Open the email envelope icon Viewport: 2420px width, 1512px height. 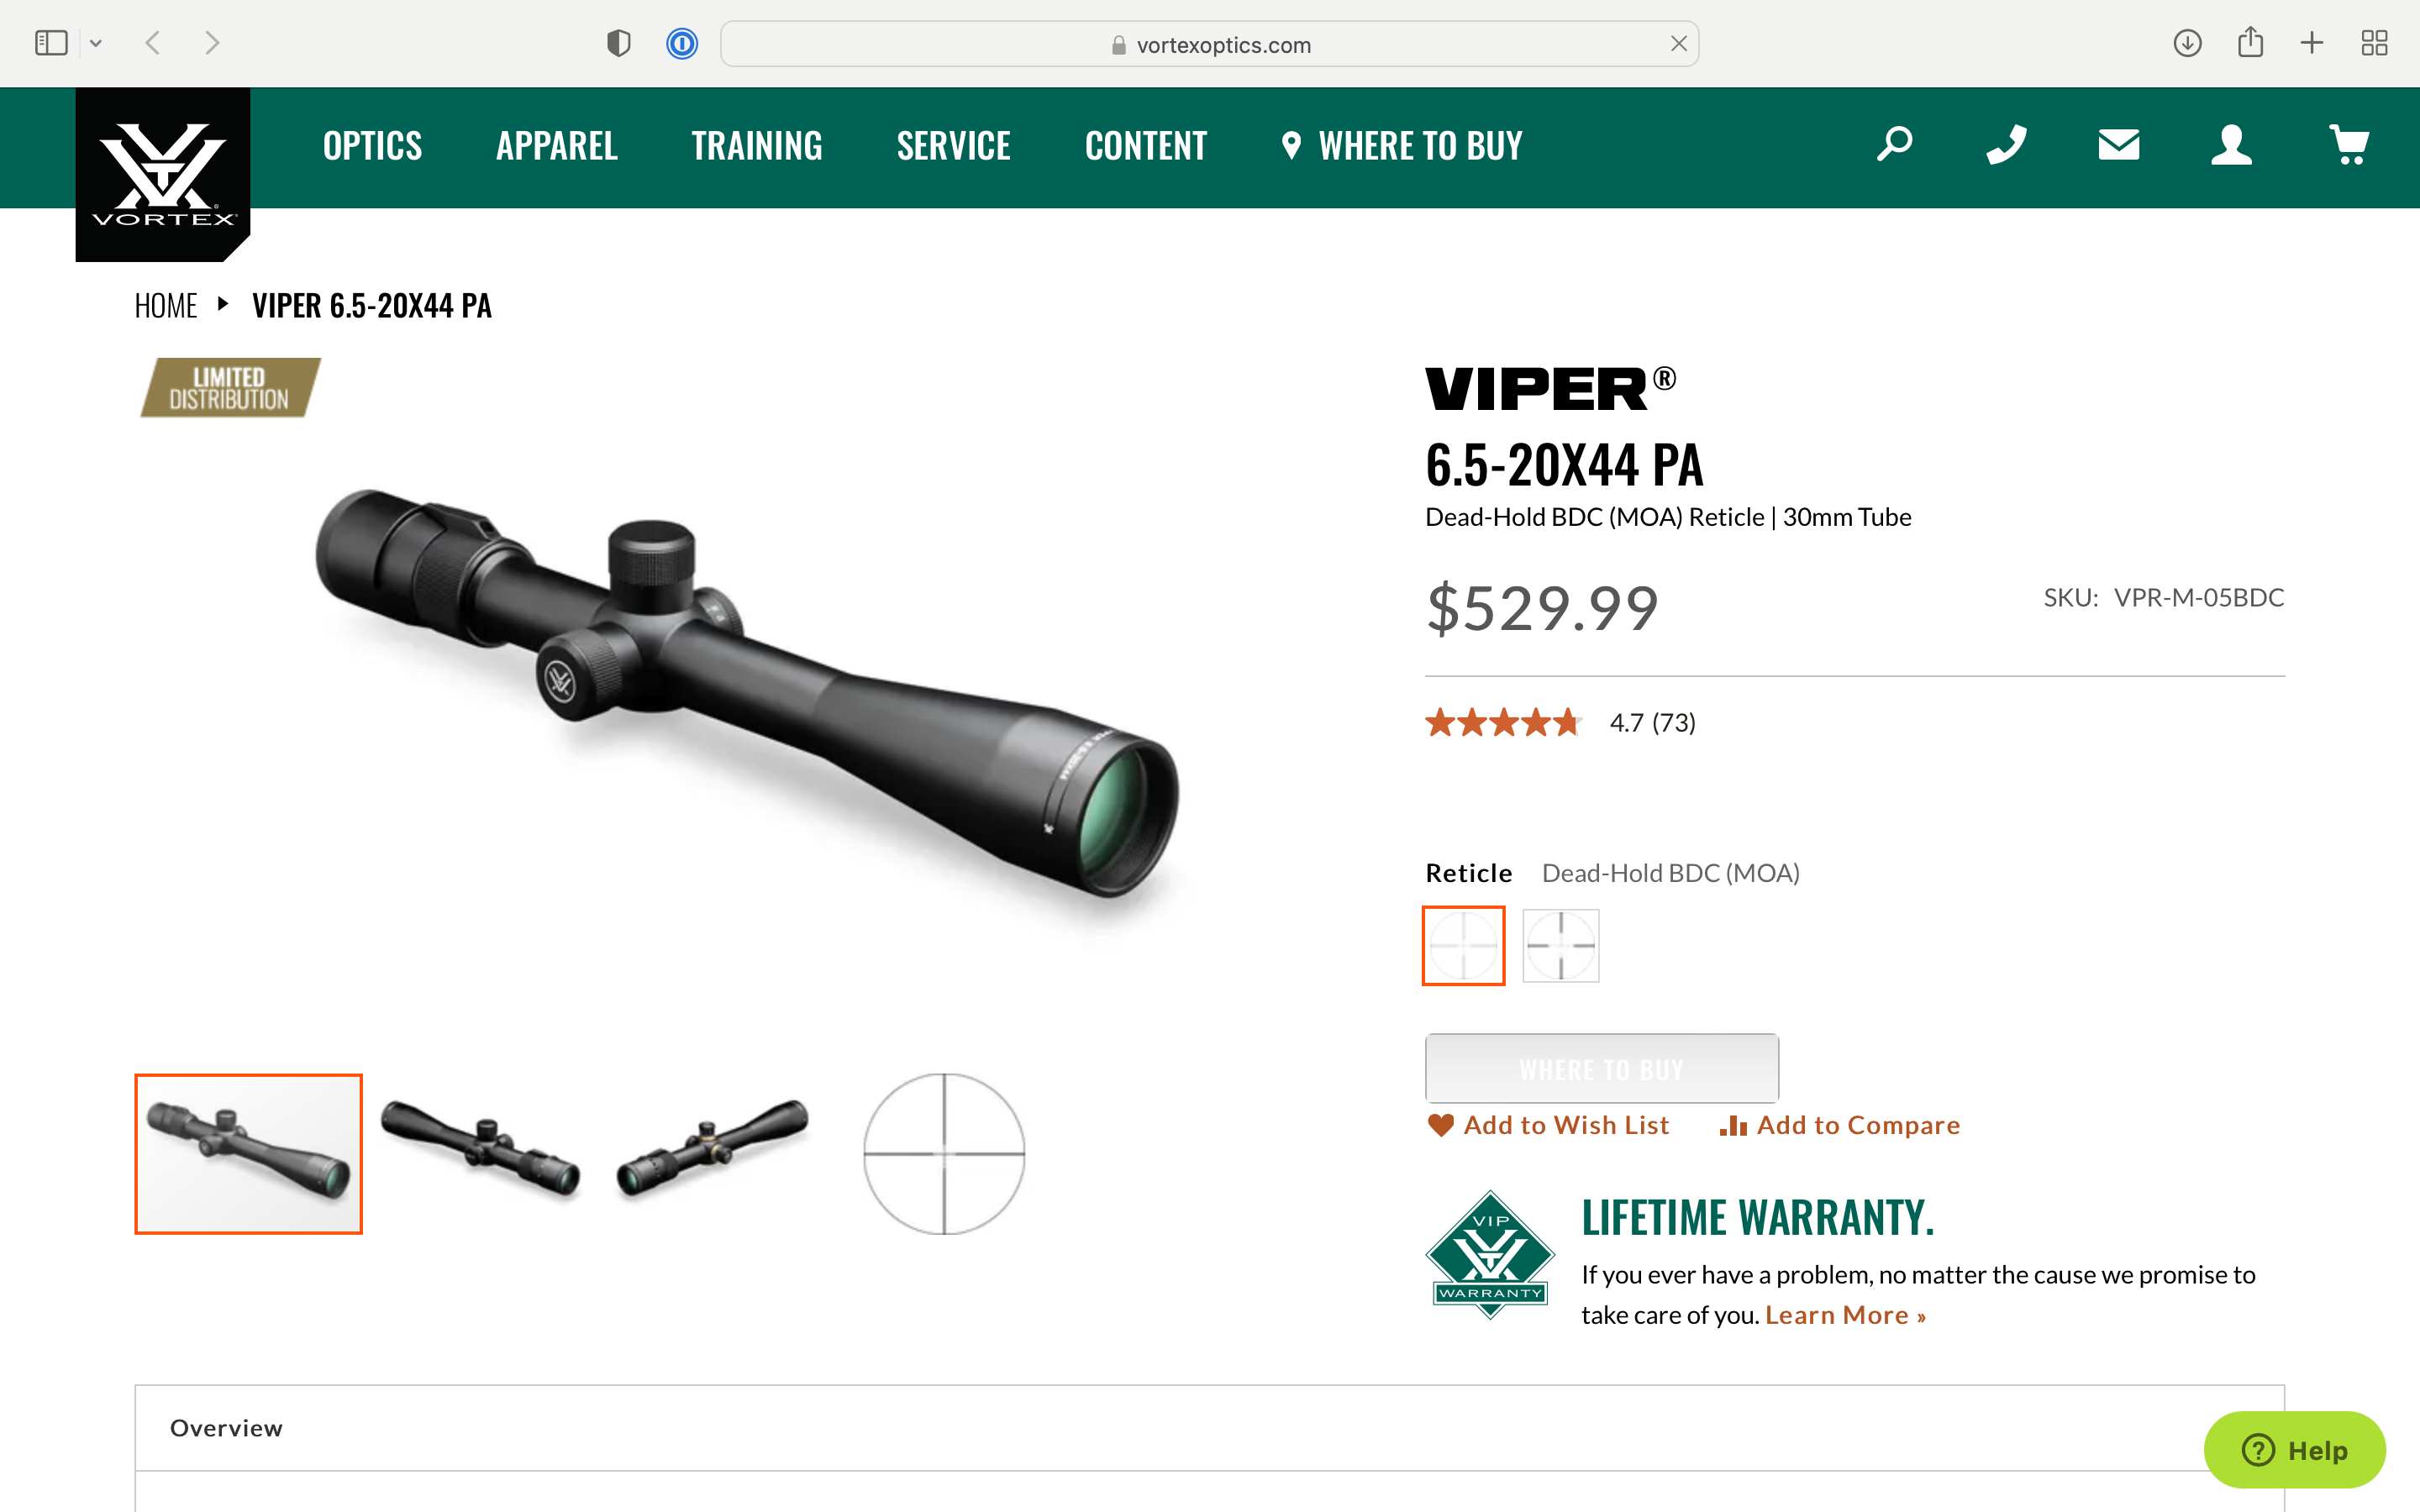pos(2118,145)
